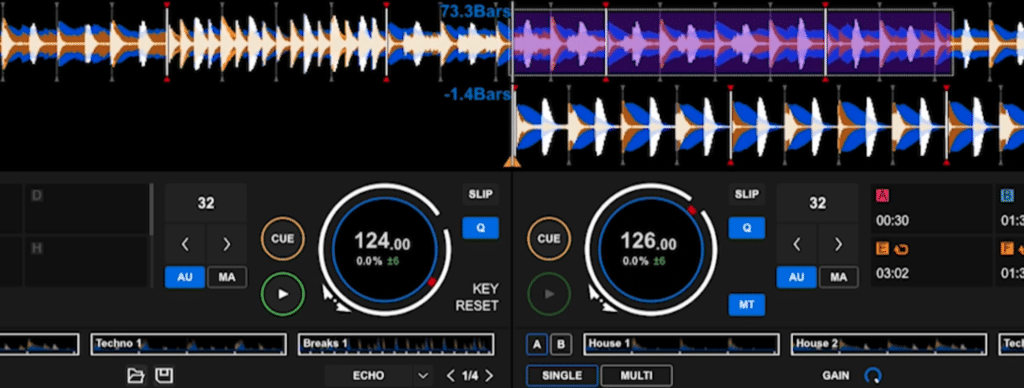
Task: Trigger the Breaks 1 sample slot
Action: click(396, 344)
